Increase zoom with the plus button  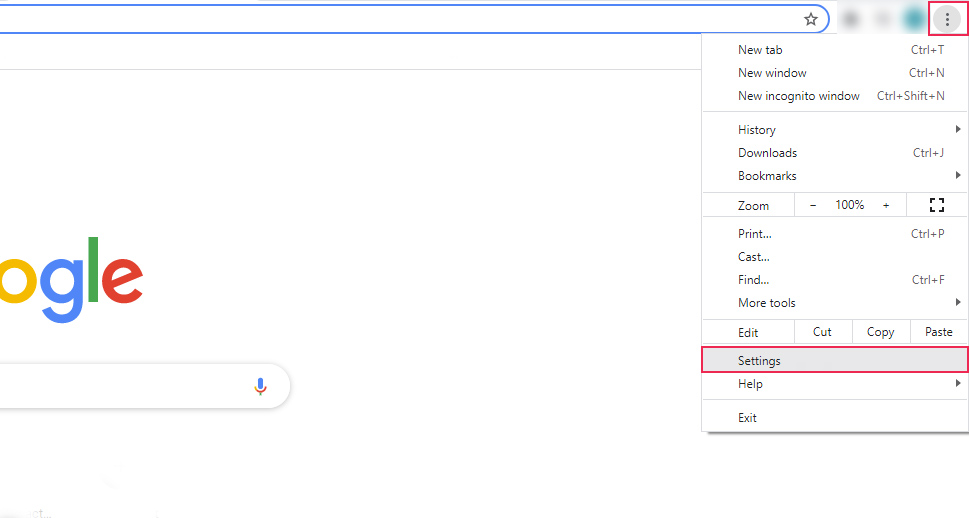click(x=886, y=205)
